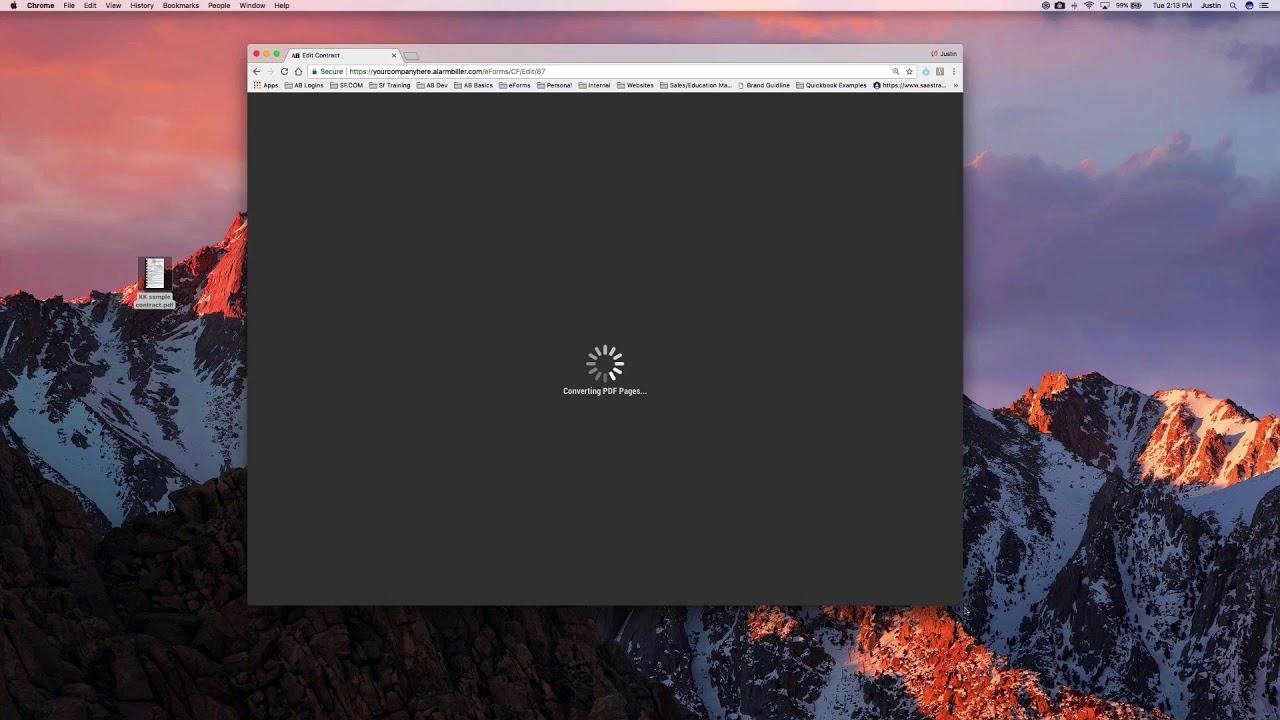Open Siri from the menu bar
This screenshot has height=720, width=1280.
(x=1249, y=5)
